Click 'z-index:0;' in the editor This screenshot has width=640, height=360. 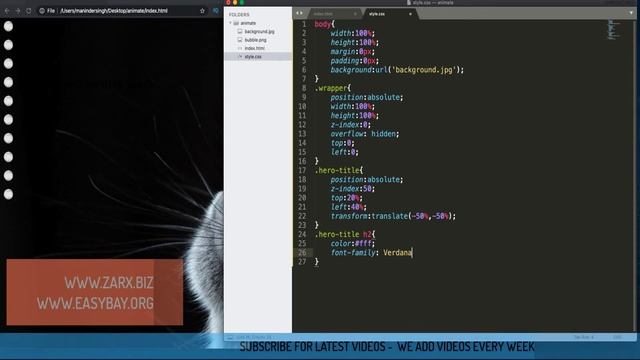coord(351,125)
